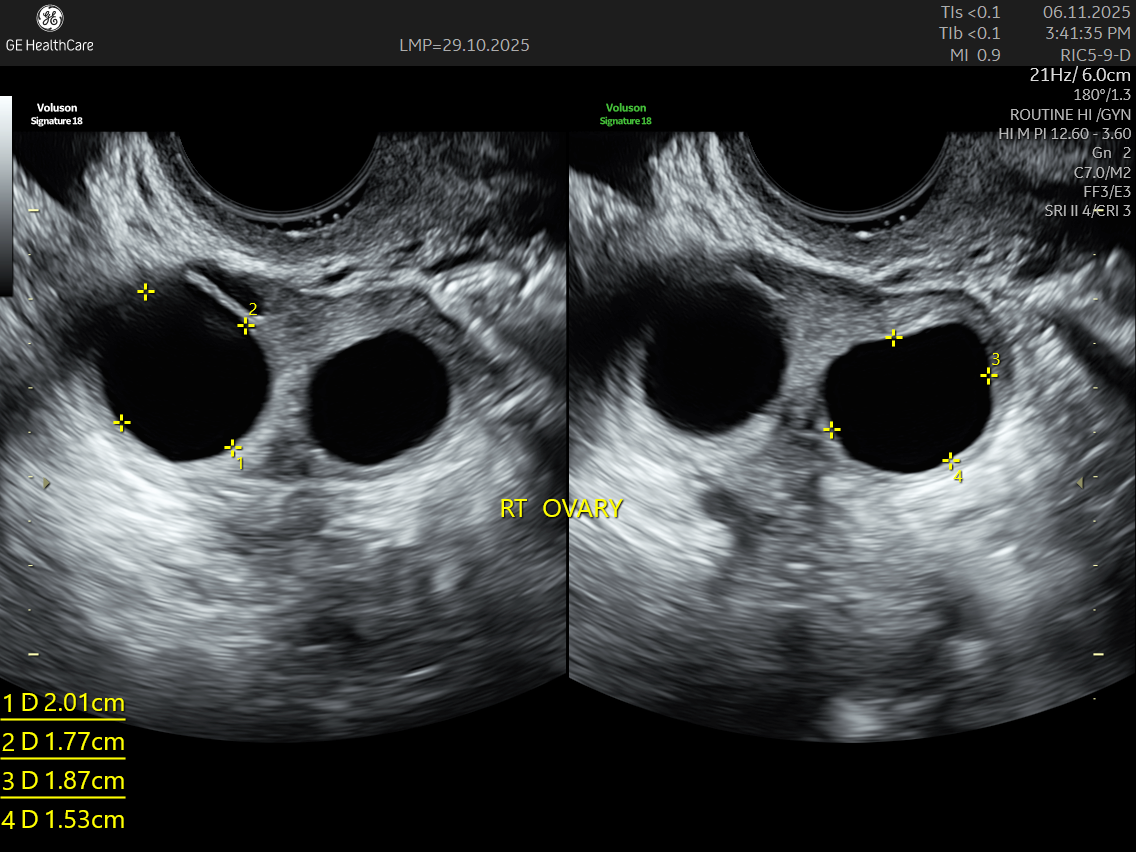Click the LMP=29.10.2025 field

[x=464, y=45]
